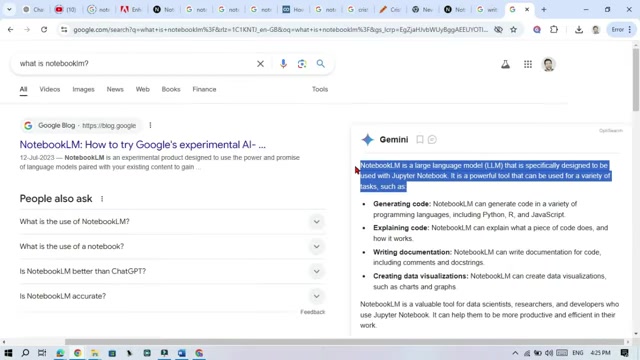Open the Gemini chat bubble icon
Viewport: 640px width, 360px height.
click(x=432, y=140)
